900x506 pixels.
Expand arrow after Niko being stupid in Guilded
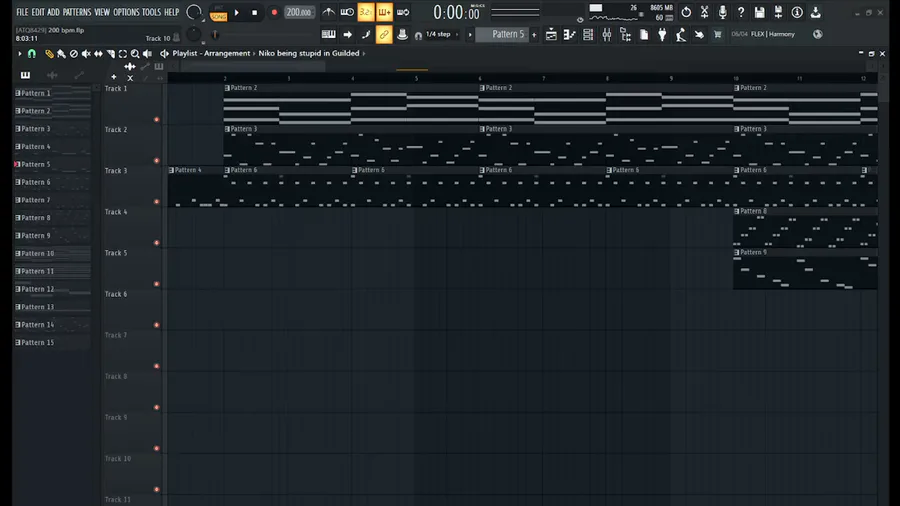[x=363, y=53]
